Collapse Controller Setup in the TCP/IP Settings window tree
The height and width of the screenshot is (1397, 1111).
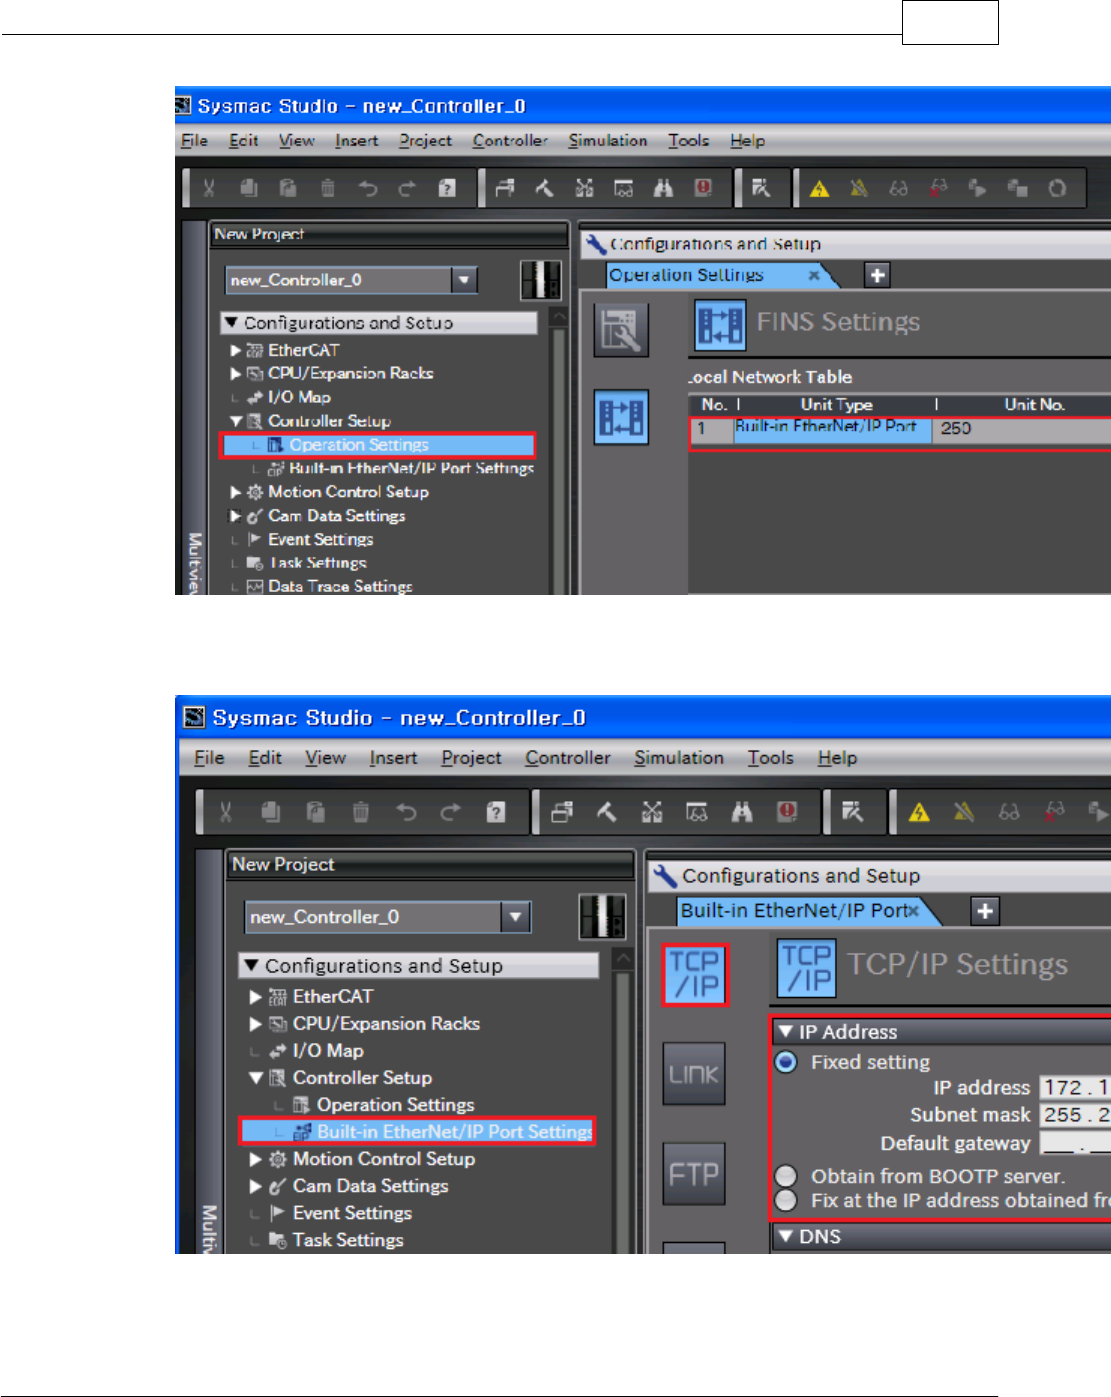coord(256,1078)
